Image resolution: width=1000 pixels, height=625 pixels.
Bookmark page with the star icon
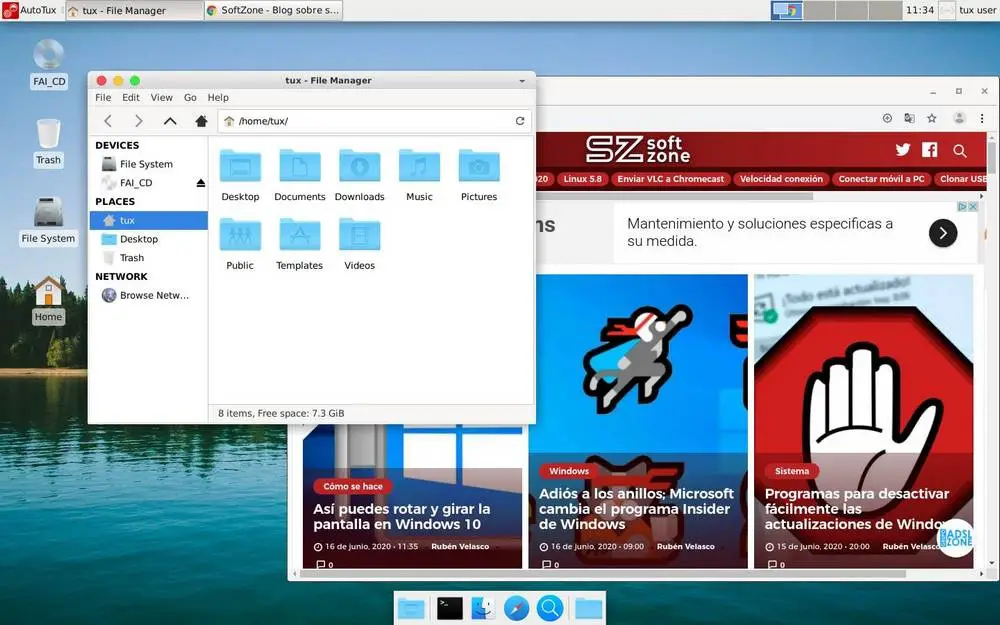click(932, 118)
